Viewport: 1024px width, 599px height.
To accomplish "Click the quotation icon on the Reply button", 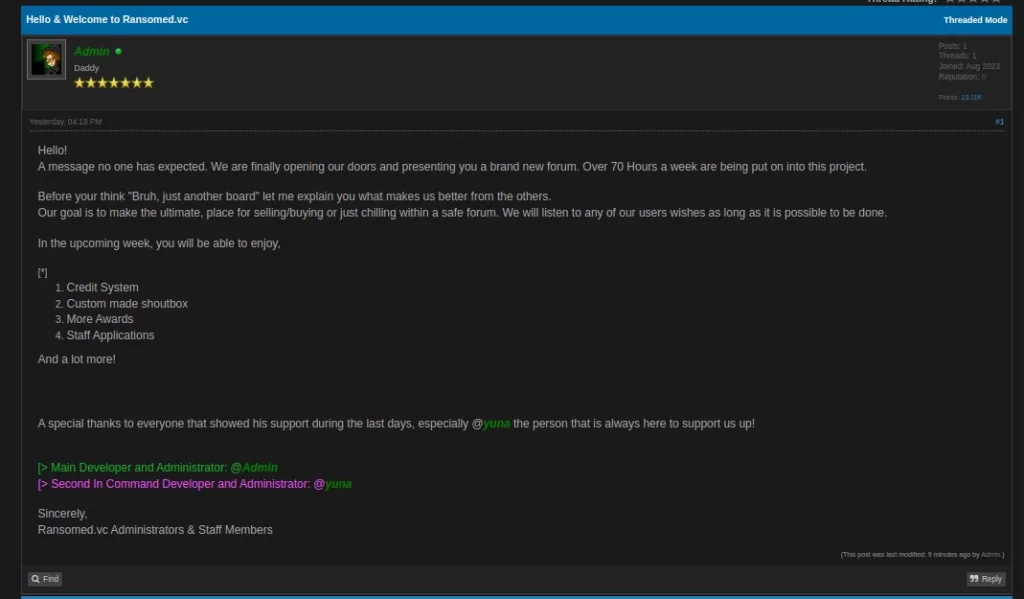I will pyautogui.click(x=973, y=578).
